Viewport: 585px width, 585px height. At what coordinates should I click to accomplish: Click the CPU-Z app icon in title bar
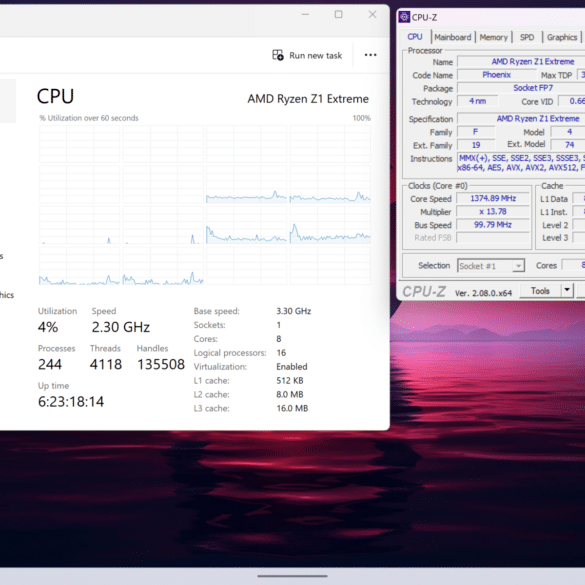tap(404, 17)
